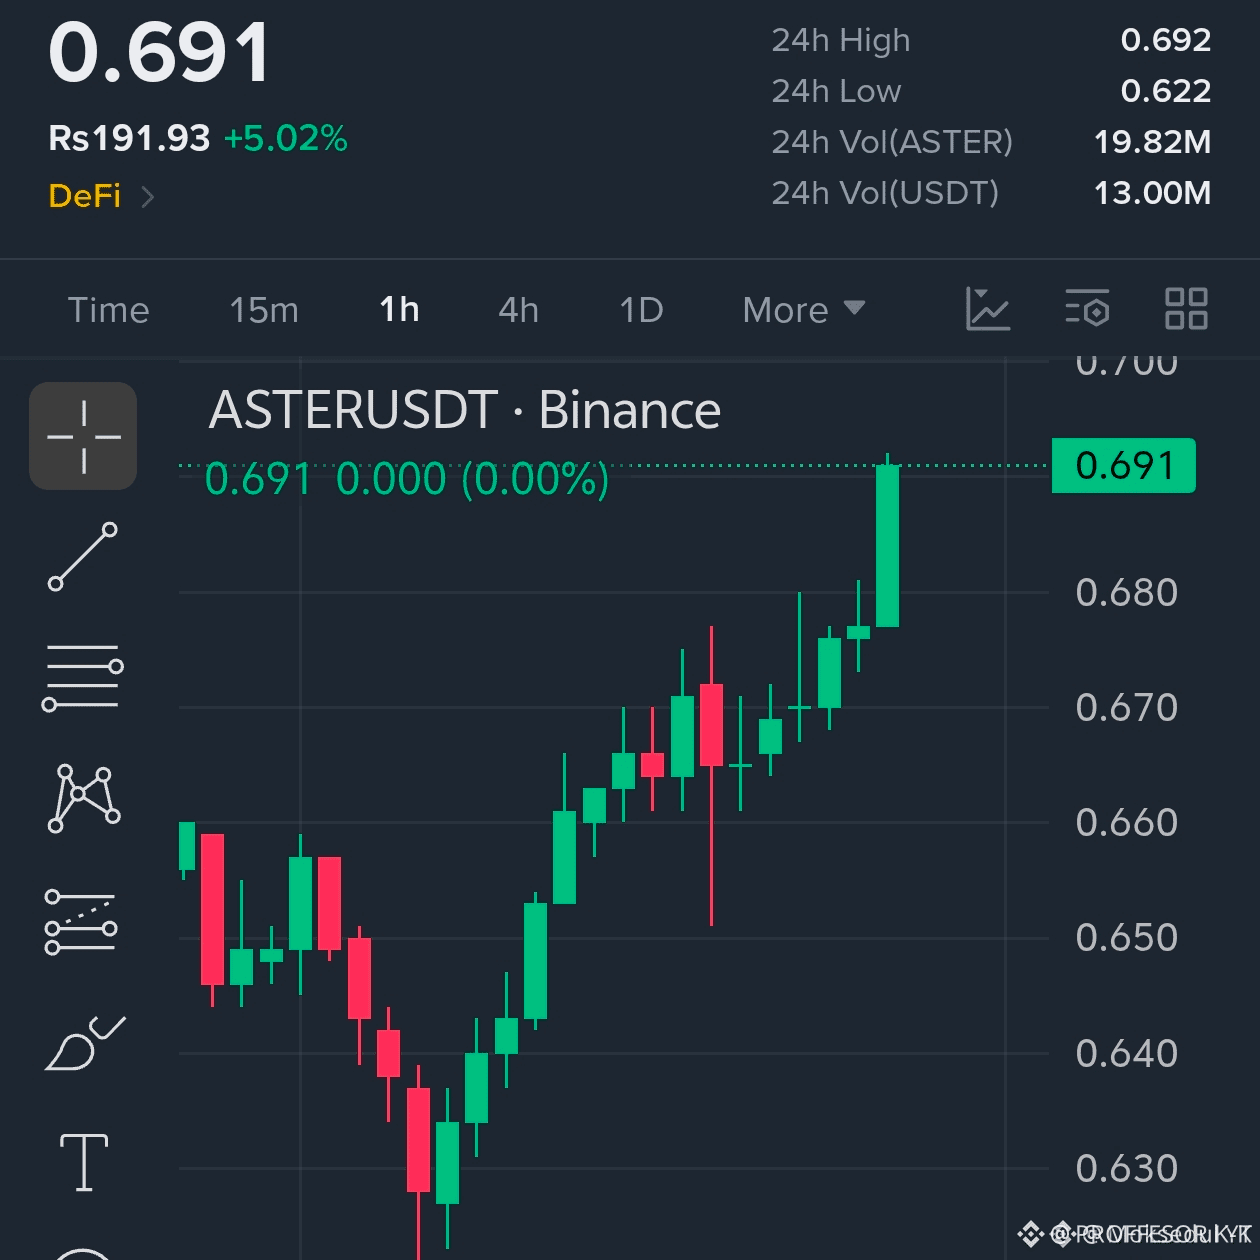The width and height of the screenshot is (1260, 1260).
Task: Click the 0.630 price axis label
Action: click(1127, 1168)
